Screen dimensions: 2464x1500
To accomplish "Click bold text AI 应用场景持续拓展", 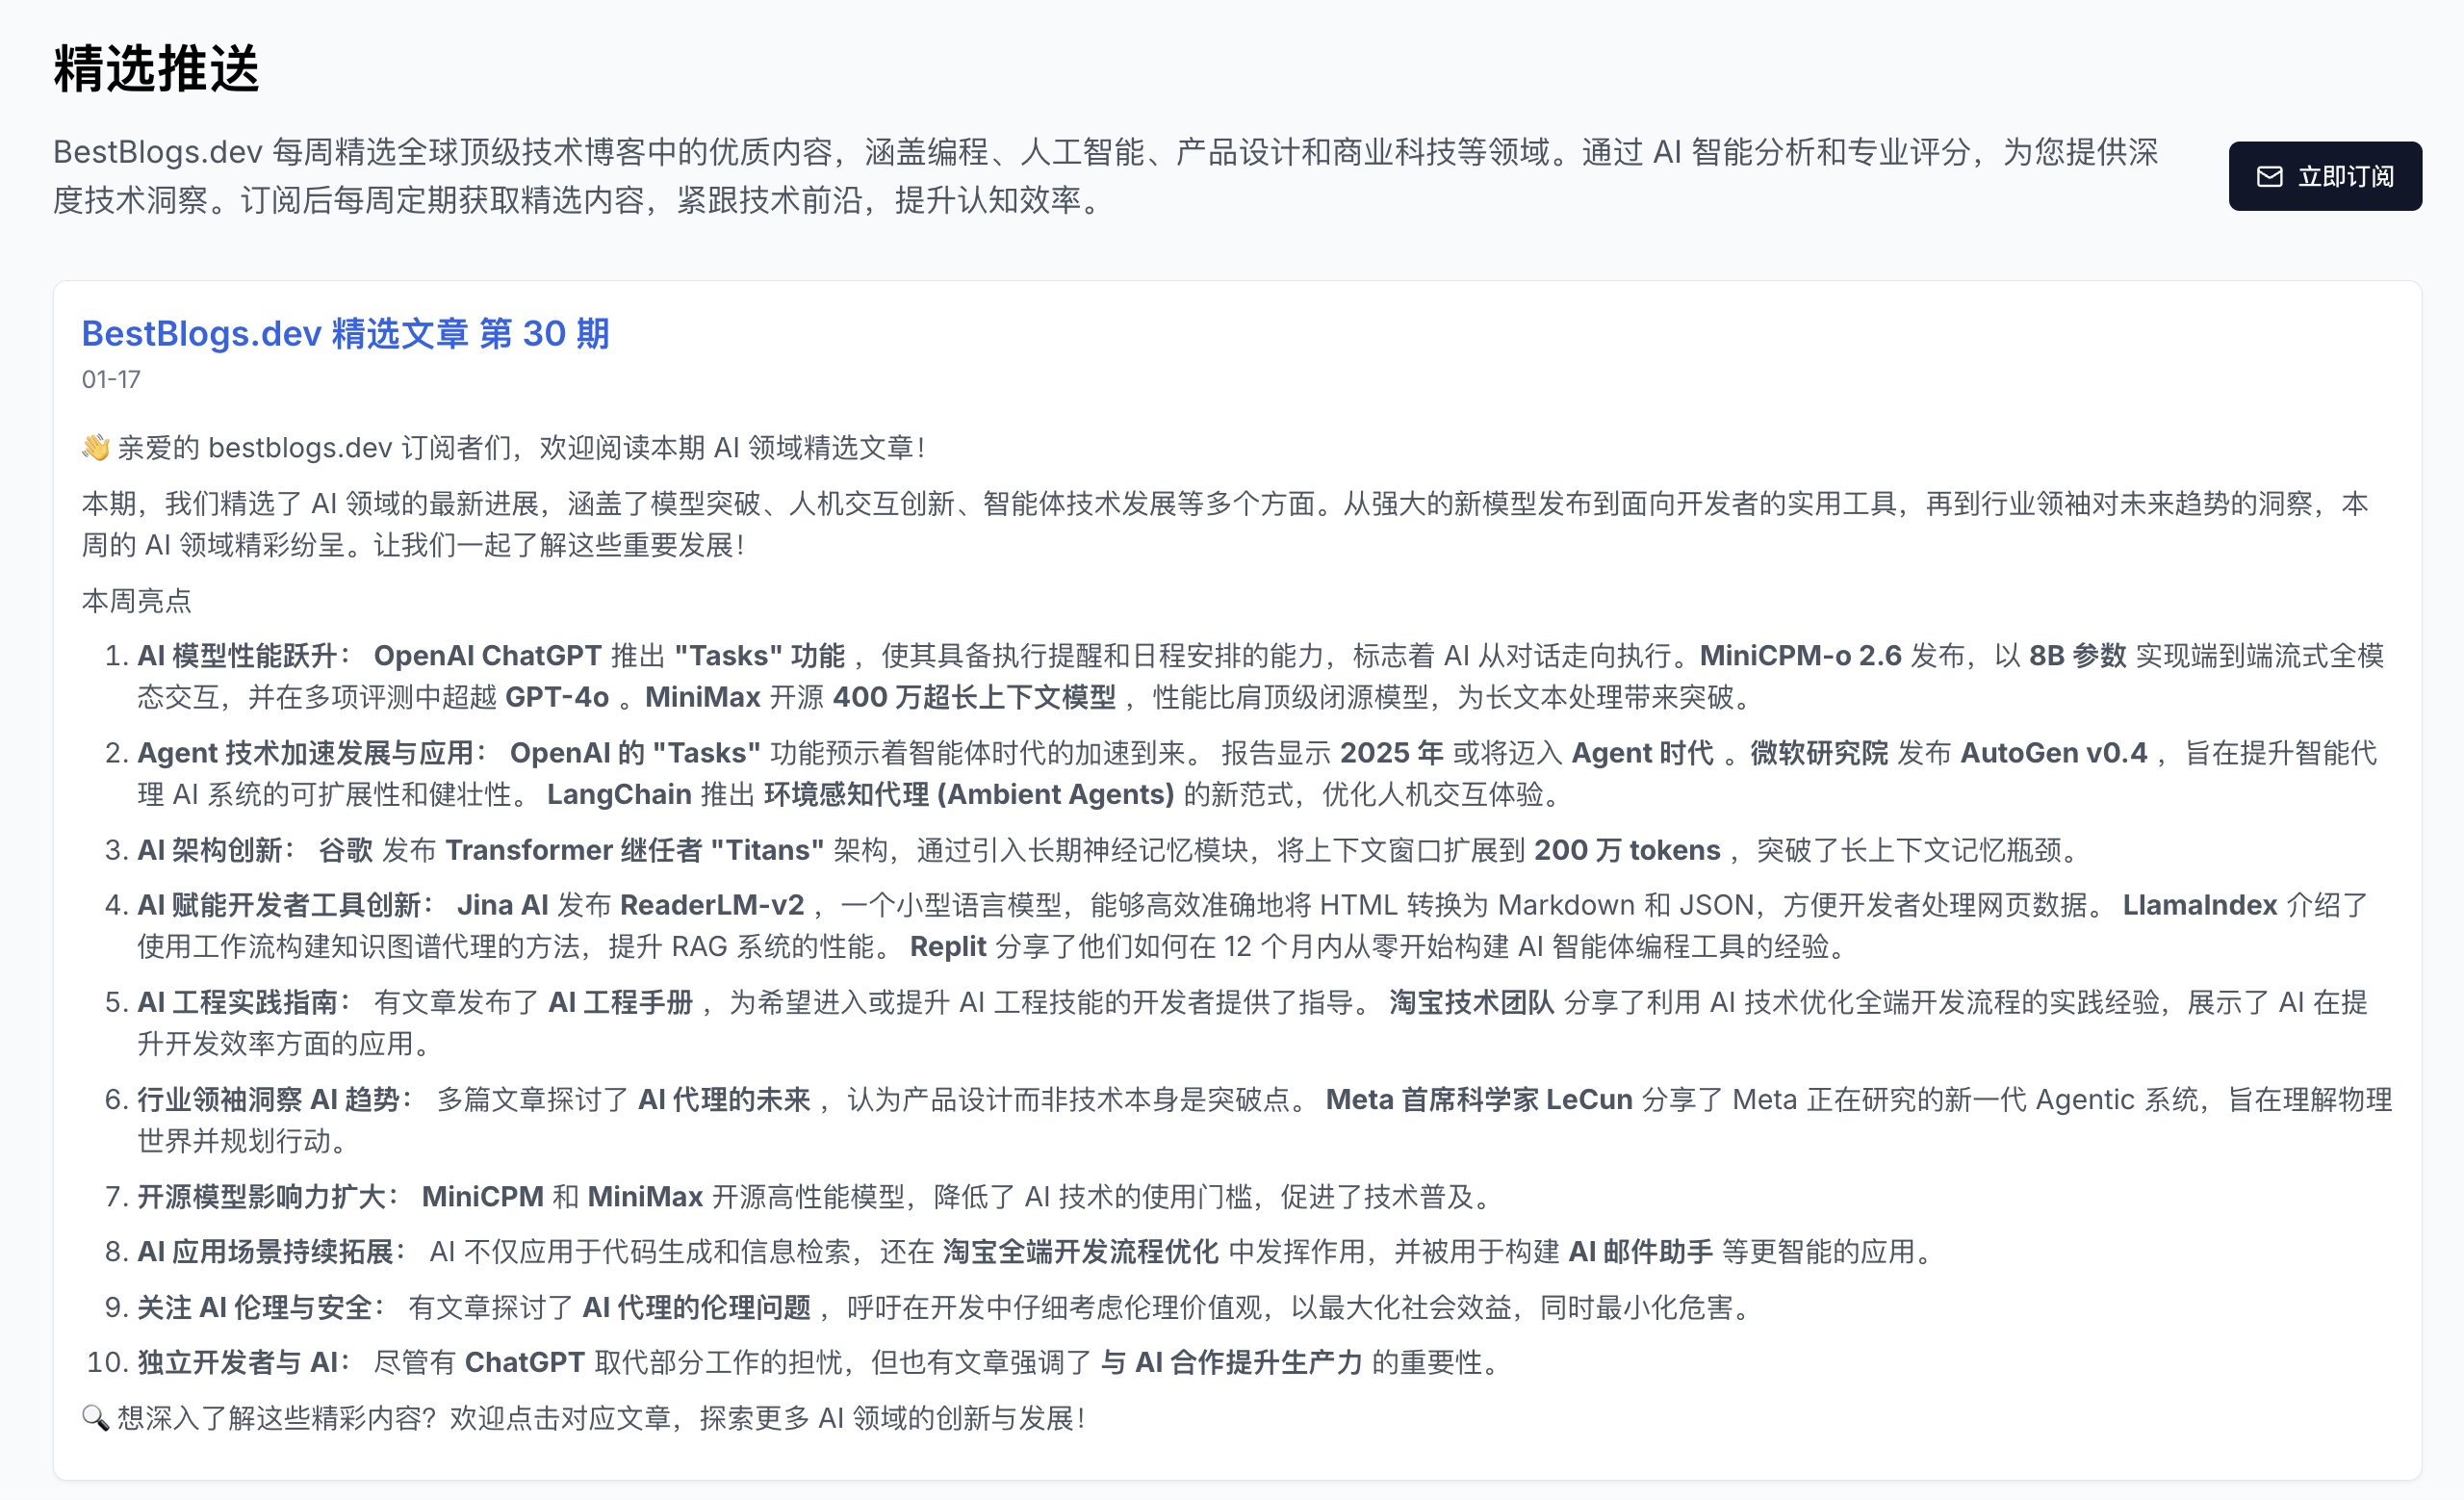I will (x=265, y=1250).
